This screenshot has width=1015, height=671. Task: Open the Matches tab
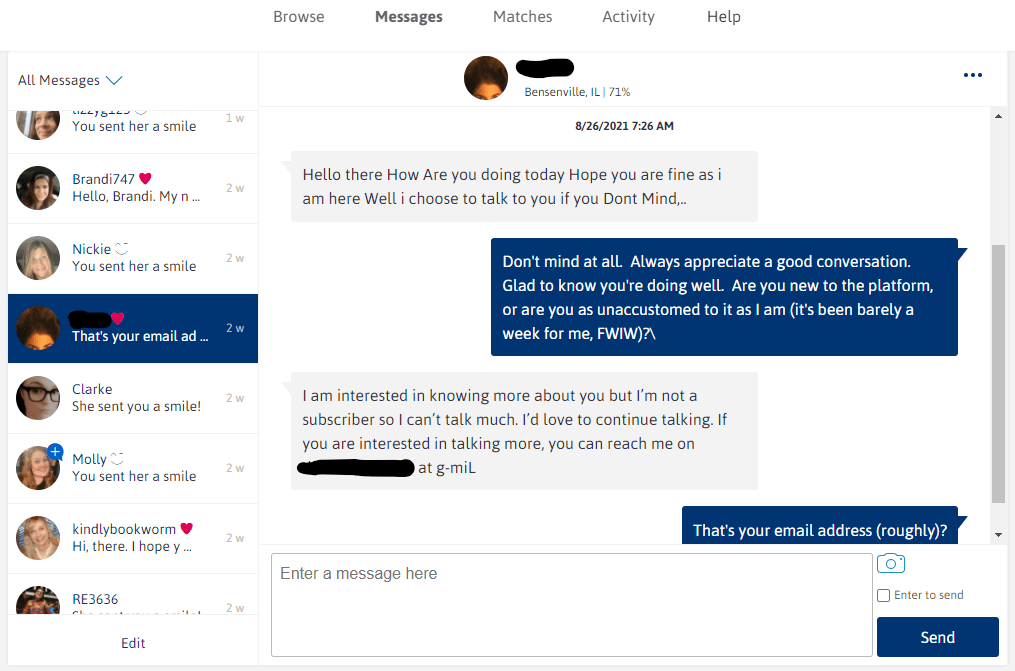(522, 17)
